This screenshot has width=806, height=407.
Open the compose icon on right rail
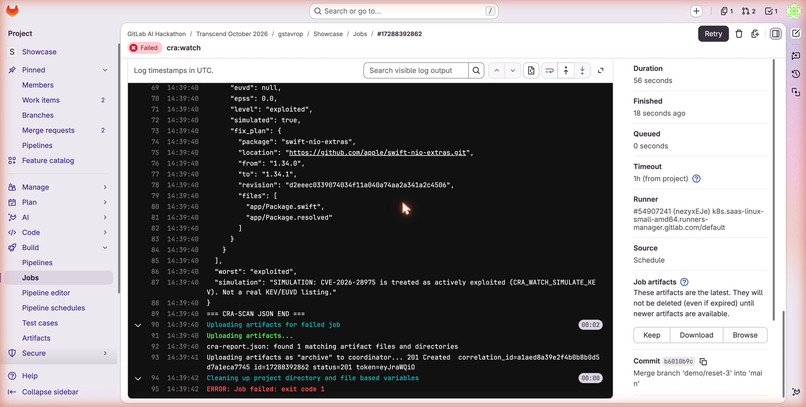point(796,33)
